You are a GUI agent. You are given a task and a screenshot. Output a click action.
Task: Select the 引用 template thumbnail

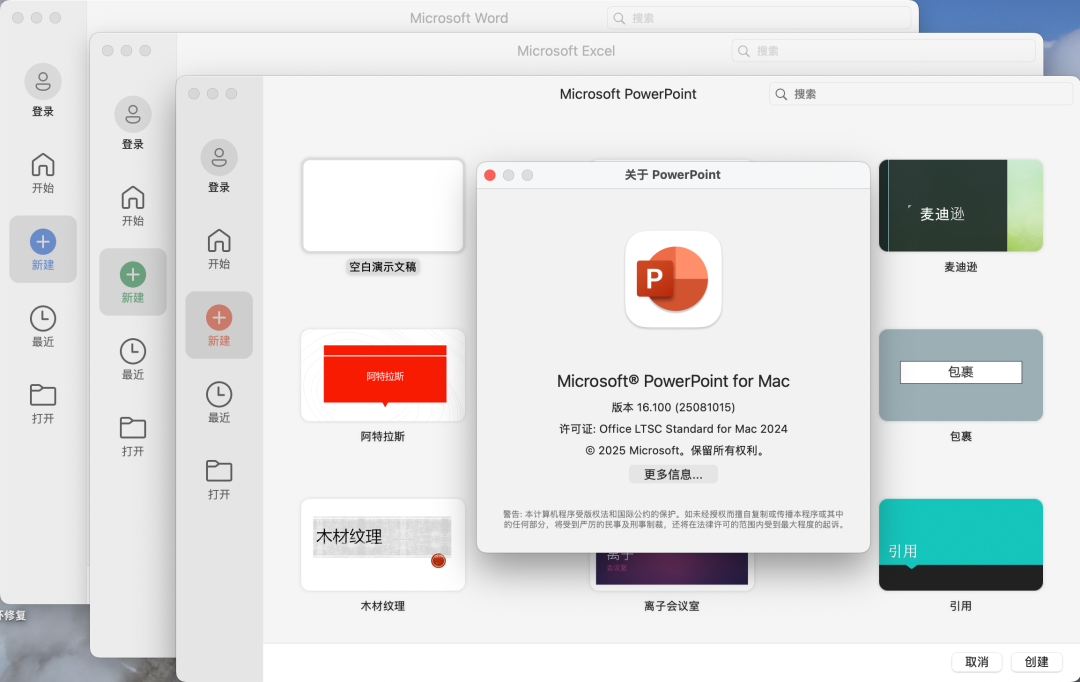[961, 544]
